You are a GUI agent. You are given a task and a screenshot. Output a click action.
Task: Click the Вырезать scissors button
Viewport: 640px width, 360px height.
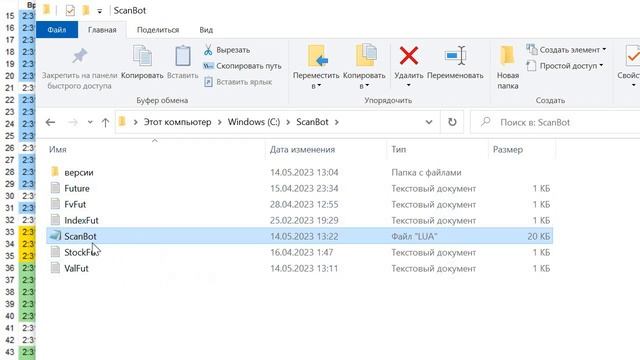(x=227, y=50)
